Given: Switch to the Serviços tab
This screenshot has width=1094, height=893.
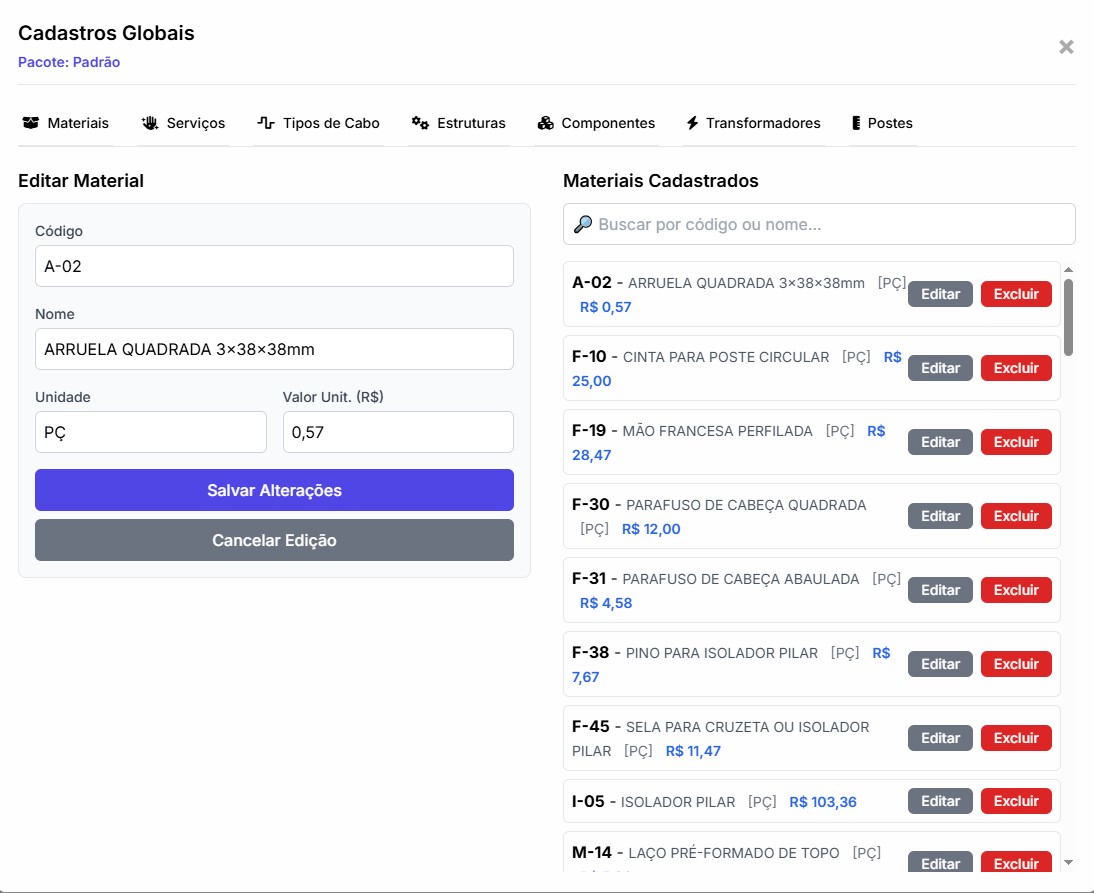Looking at the screenshot, I should [183, 122].
